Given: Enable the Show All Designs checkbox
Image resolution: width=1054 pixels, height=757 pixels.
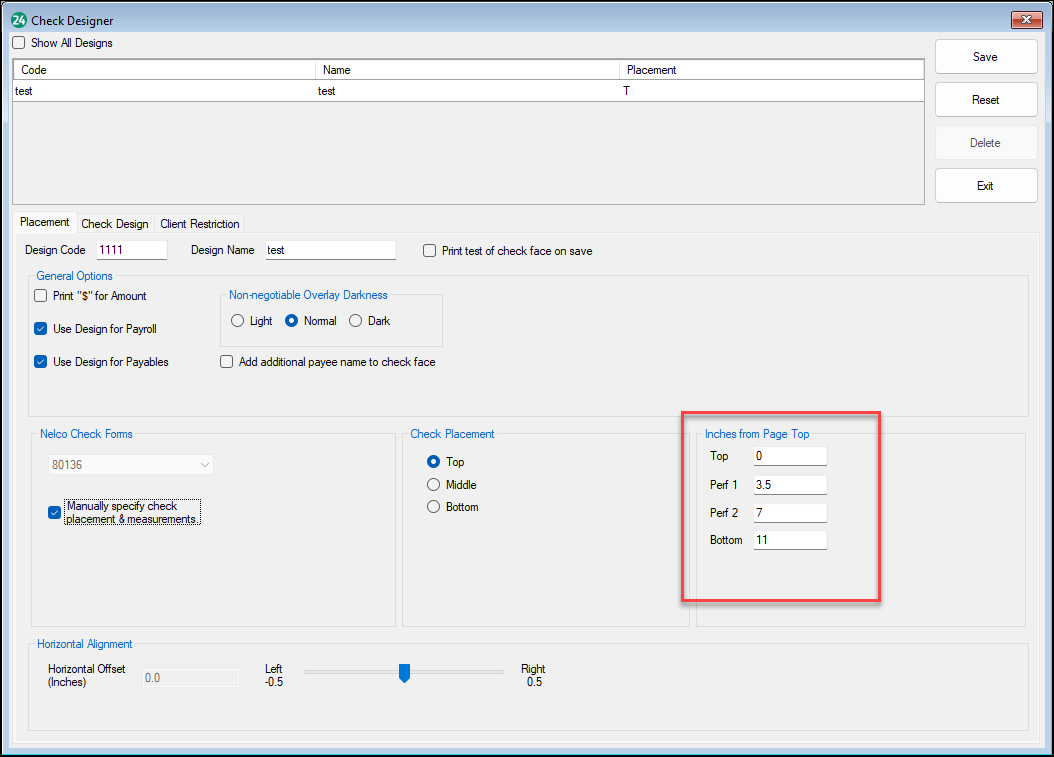Looking at the screenshot, I should [x=19, y=43].
